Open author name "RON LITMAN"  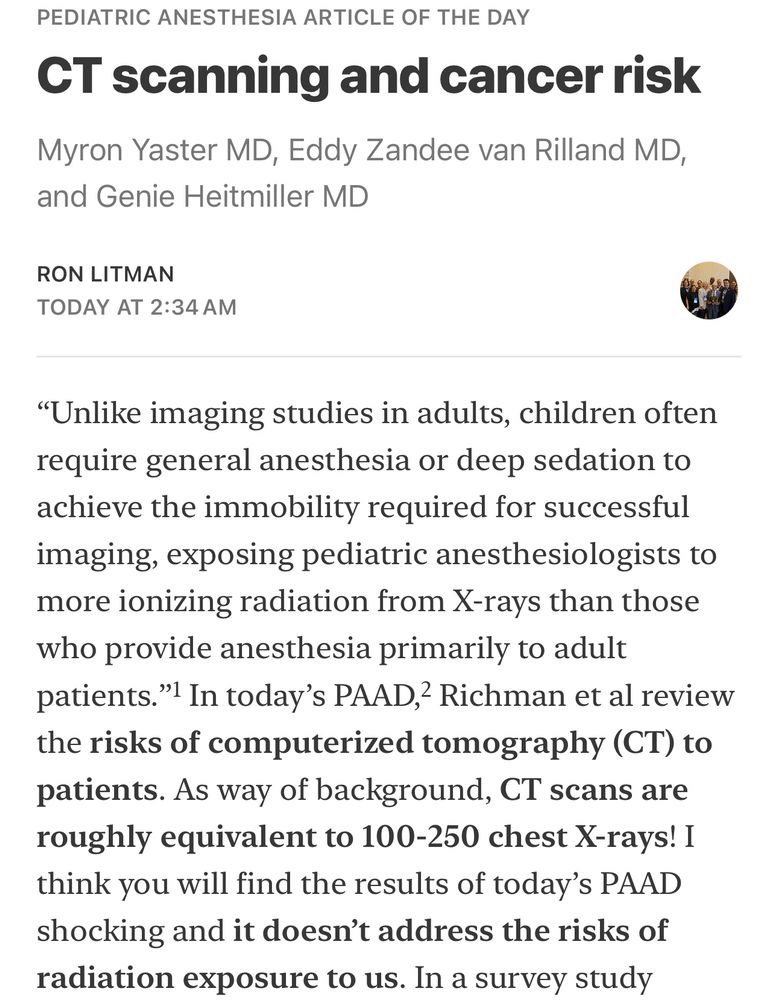(x=105, y=274)
